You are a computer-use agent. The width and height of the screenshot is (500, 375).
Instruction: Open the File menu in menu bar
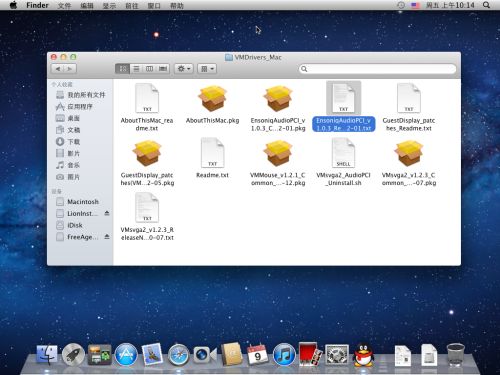[64, 5]
